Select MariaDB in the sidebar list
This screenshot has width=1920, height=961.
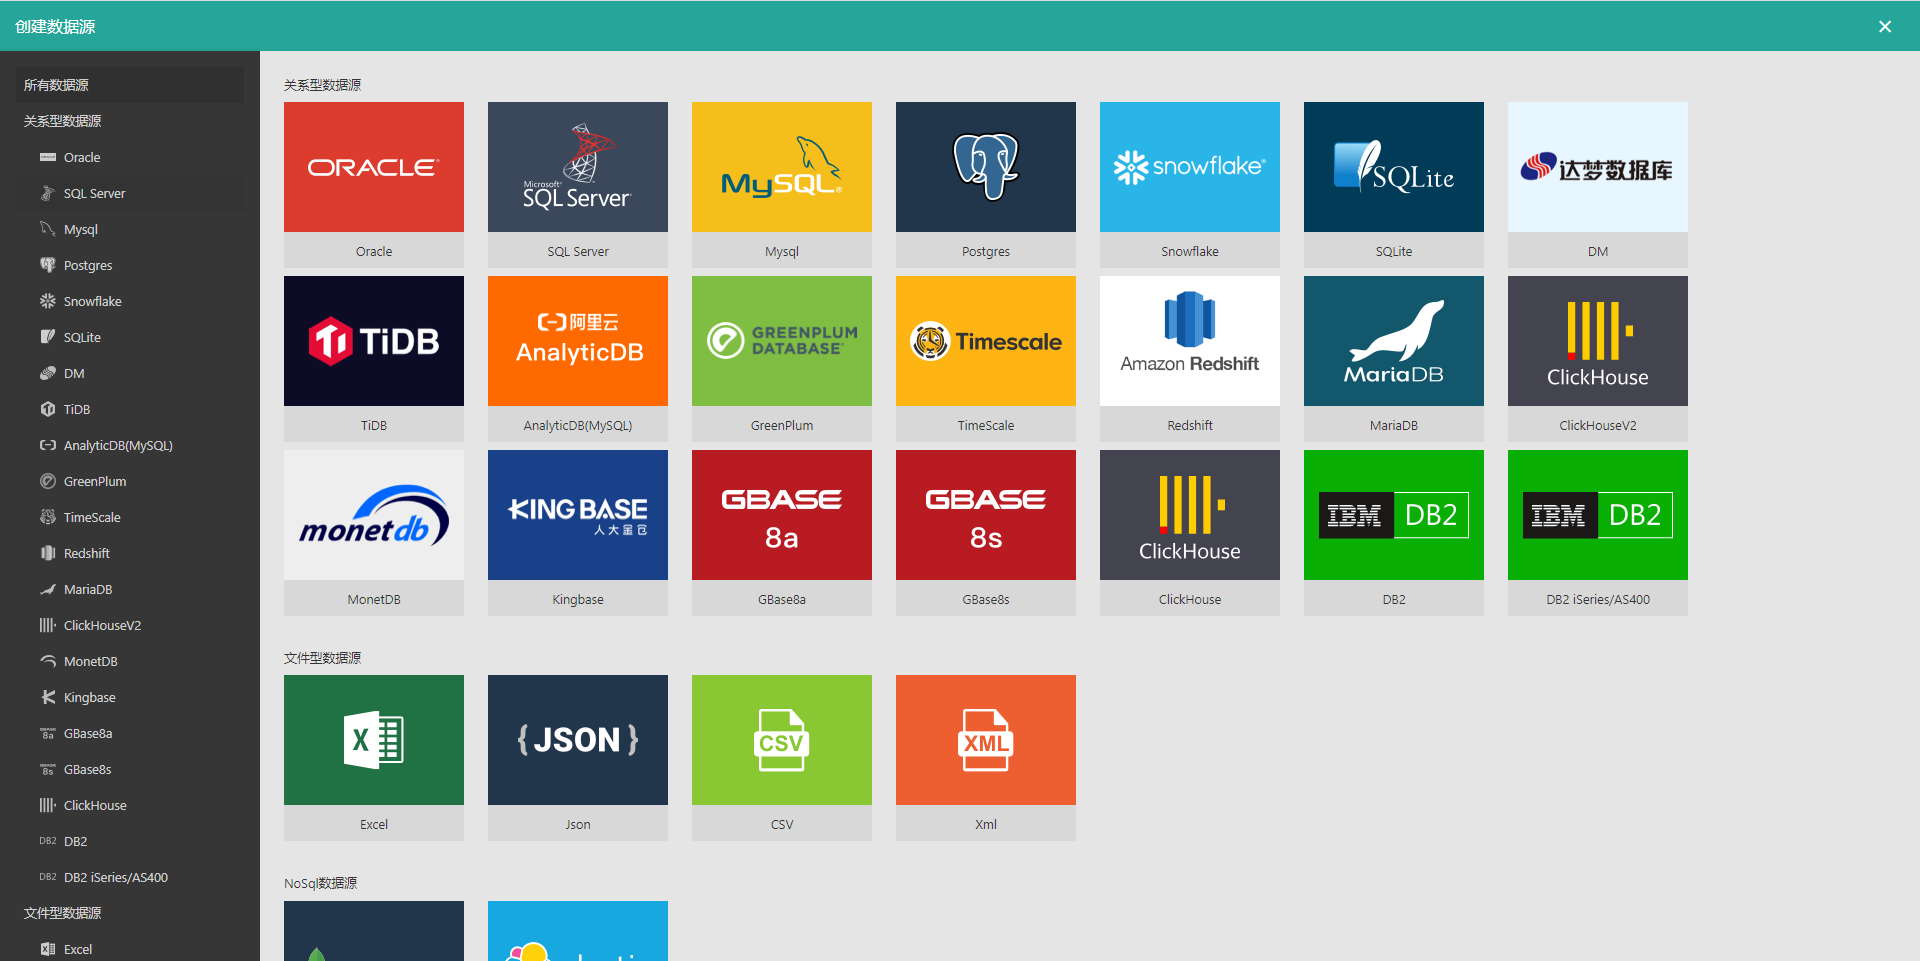[130, 589]
